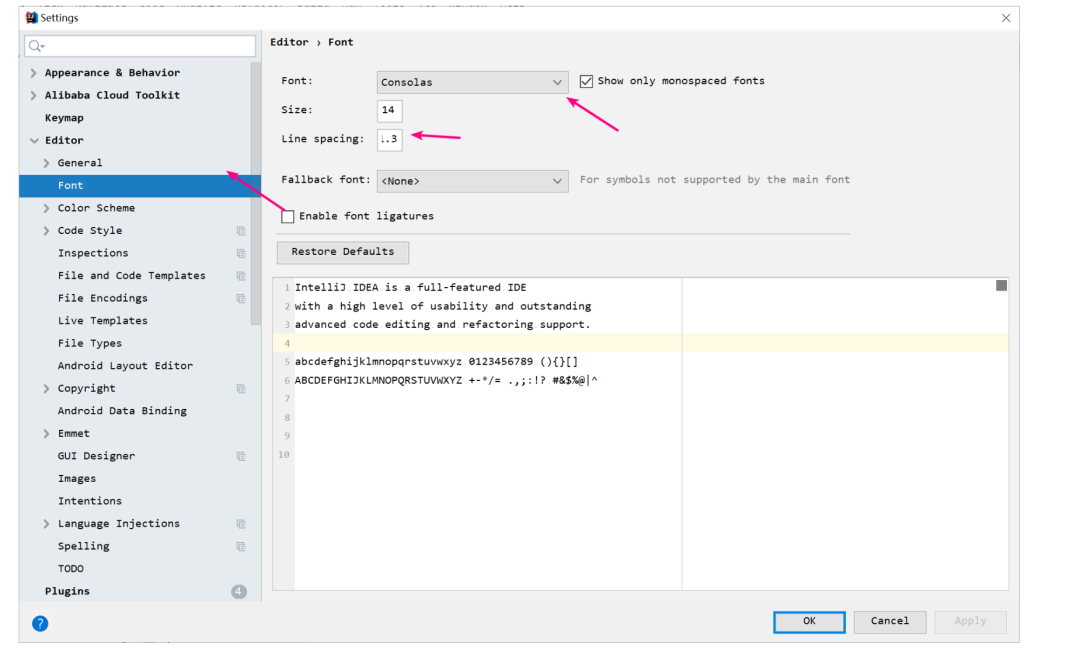The height and width of the screenshot is (654, 1080).
Task: Enable font ligatures checkbox
Action: click(x=288, y=216)
